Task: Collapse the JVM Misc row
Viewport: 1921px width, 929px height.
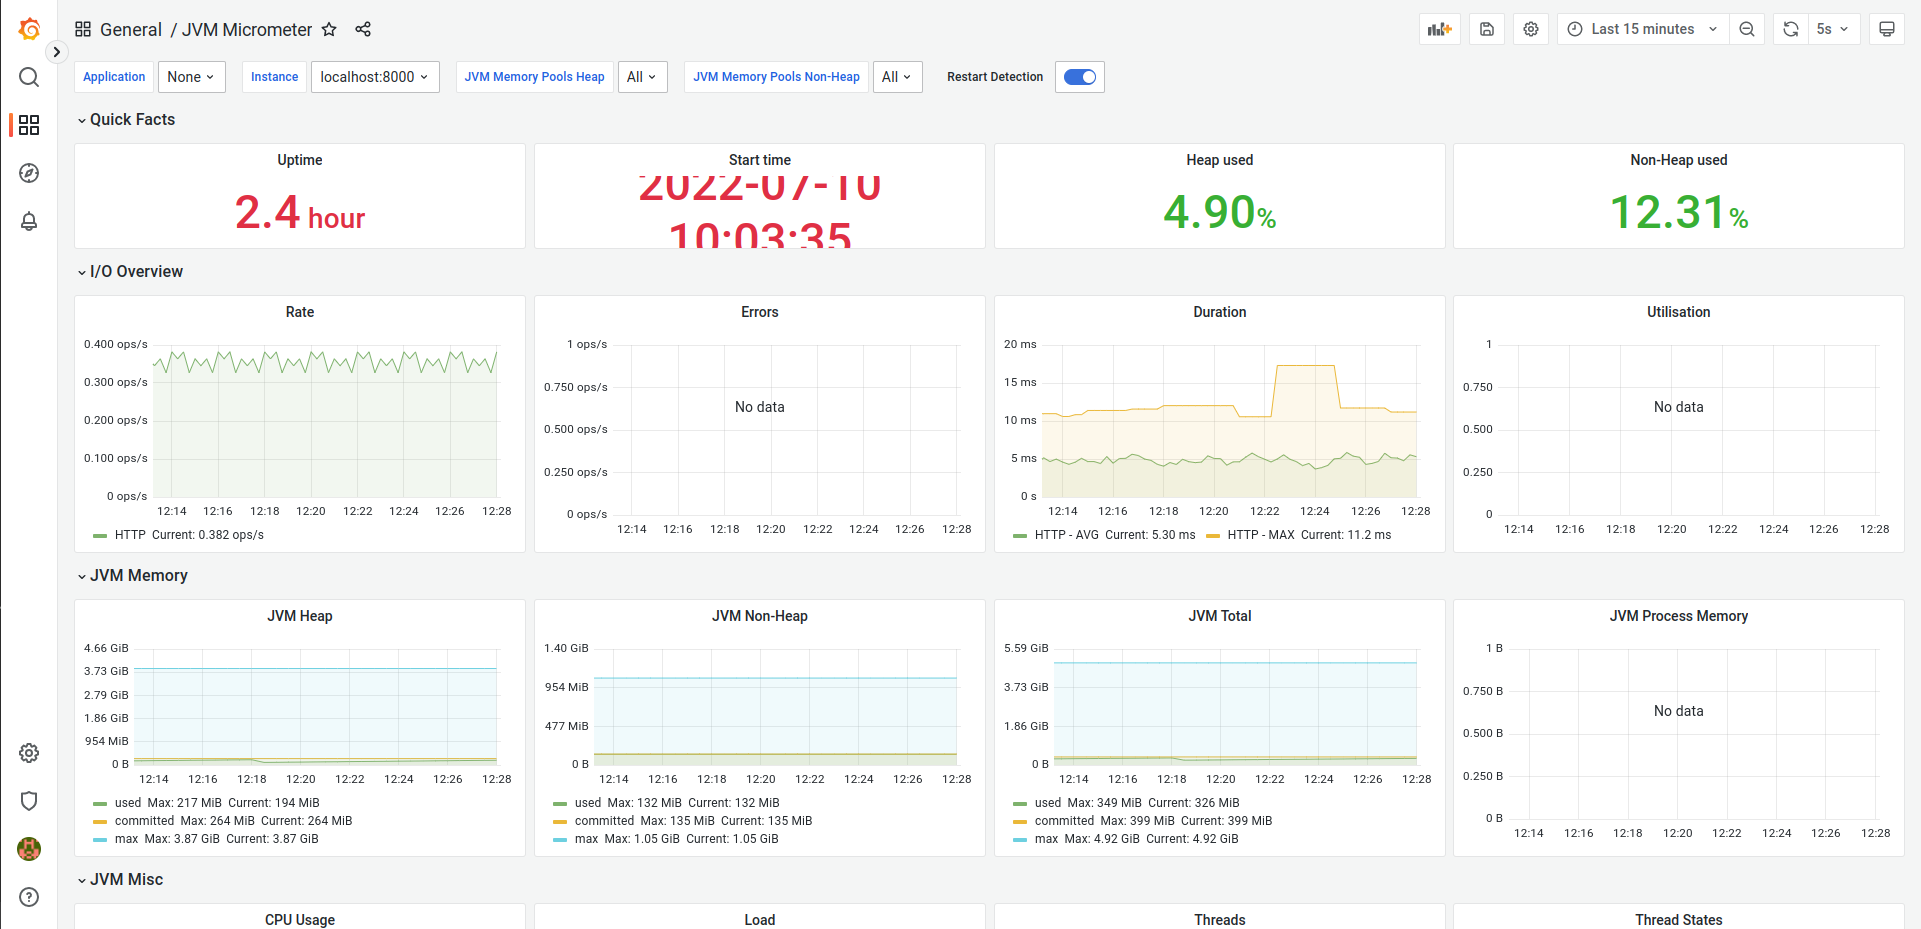Action: pos(120,879)
